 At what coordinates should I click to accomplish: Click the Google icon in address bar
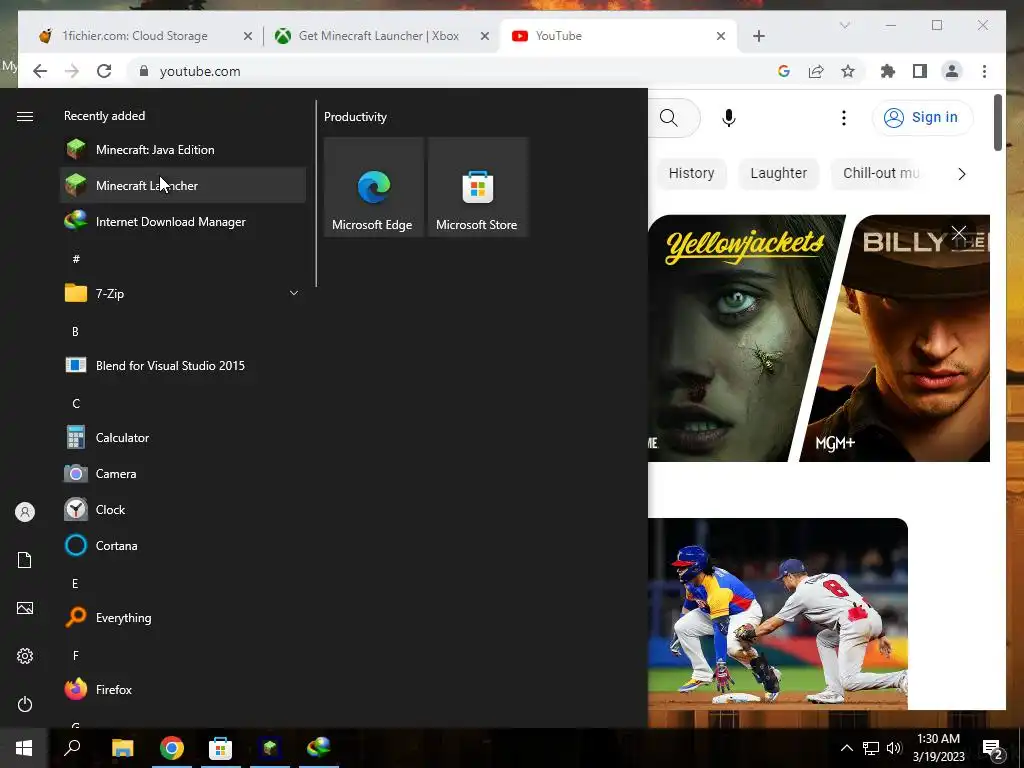click(x=784, y=71)
